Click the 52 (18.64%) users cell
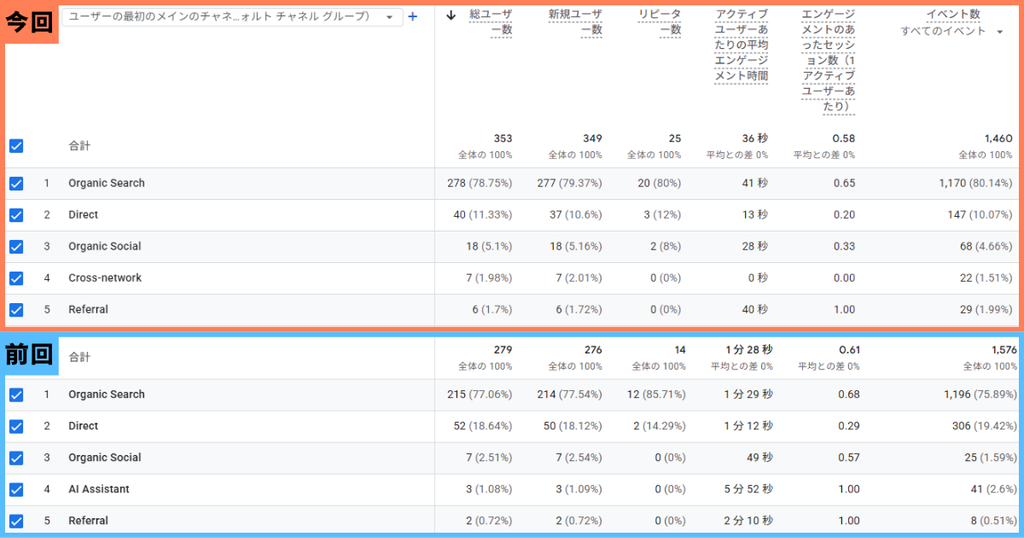The image size is (1024, 538). 483,426
